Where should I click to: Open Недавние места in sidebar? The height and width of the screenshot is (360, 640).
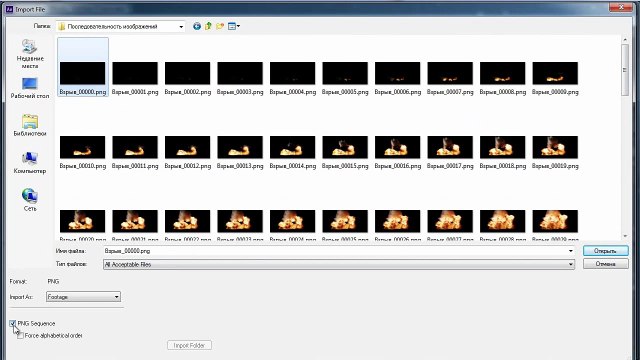coord(30,54)
